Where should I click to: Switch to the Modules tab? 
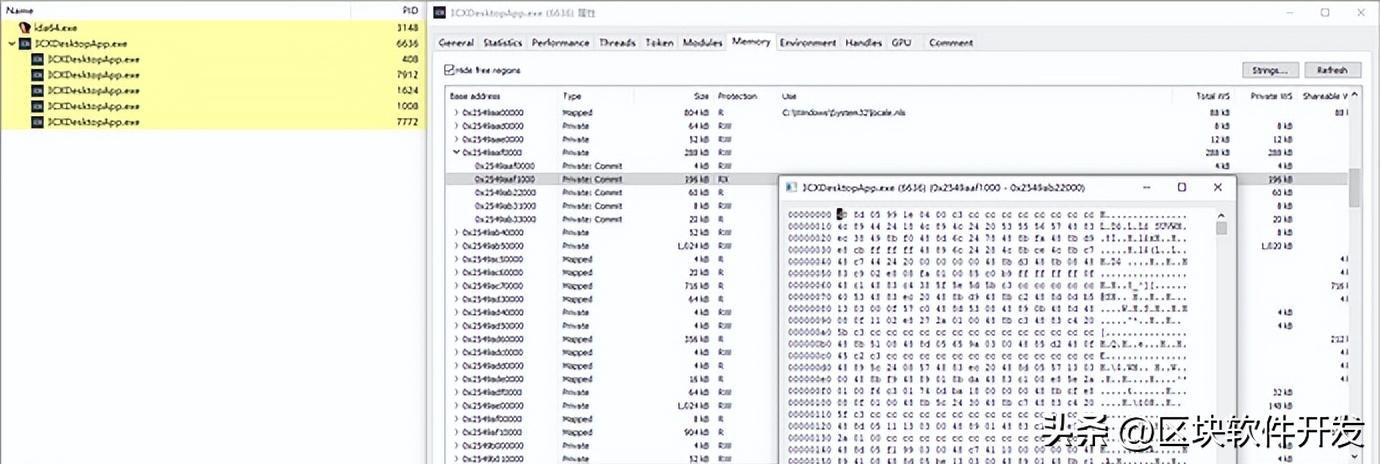coord(702,43)
